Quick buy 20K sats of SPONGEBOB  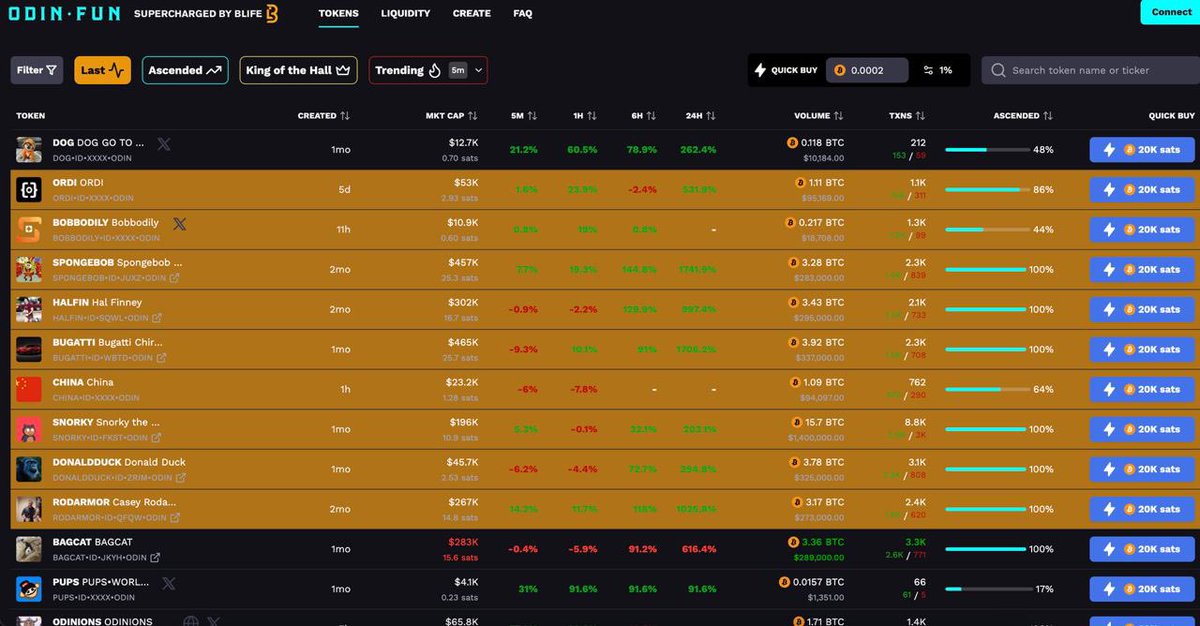1141,270
